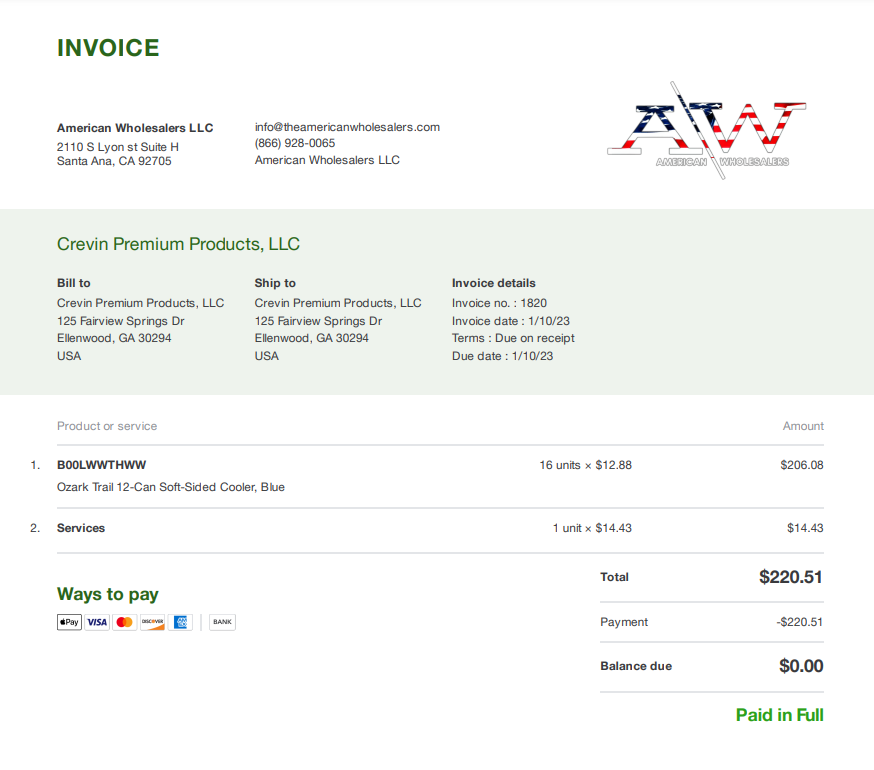The image size is (874, 770).
Task: Click the American Express card icon
Action: [x=180, y=622]
